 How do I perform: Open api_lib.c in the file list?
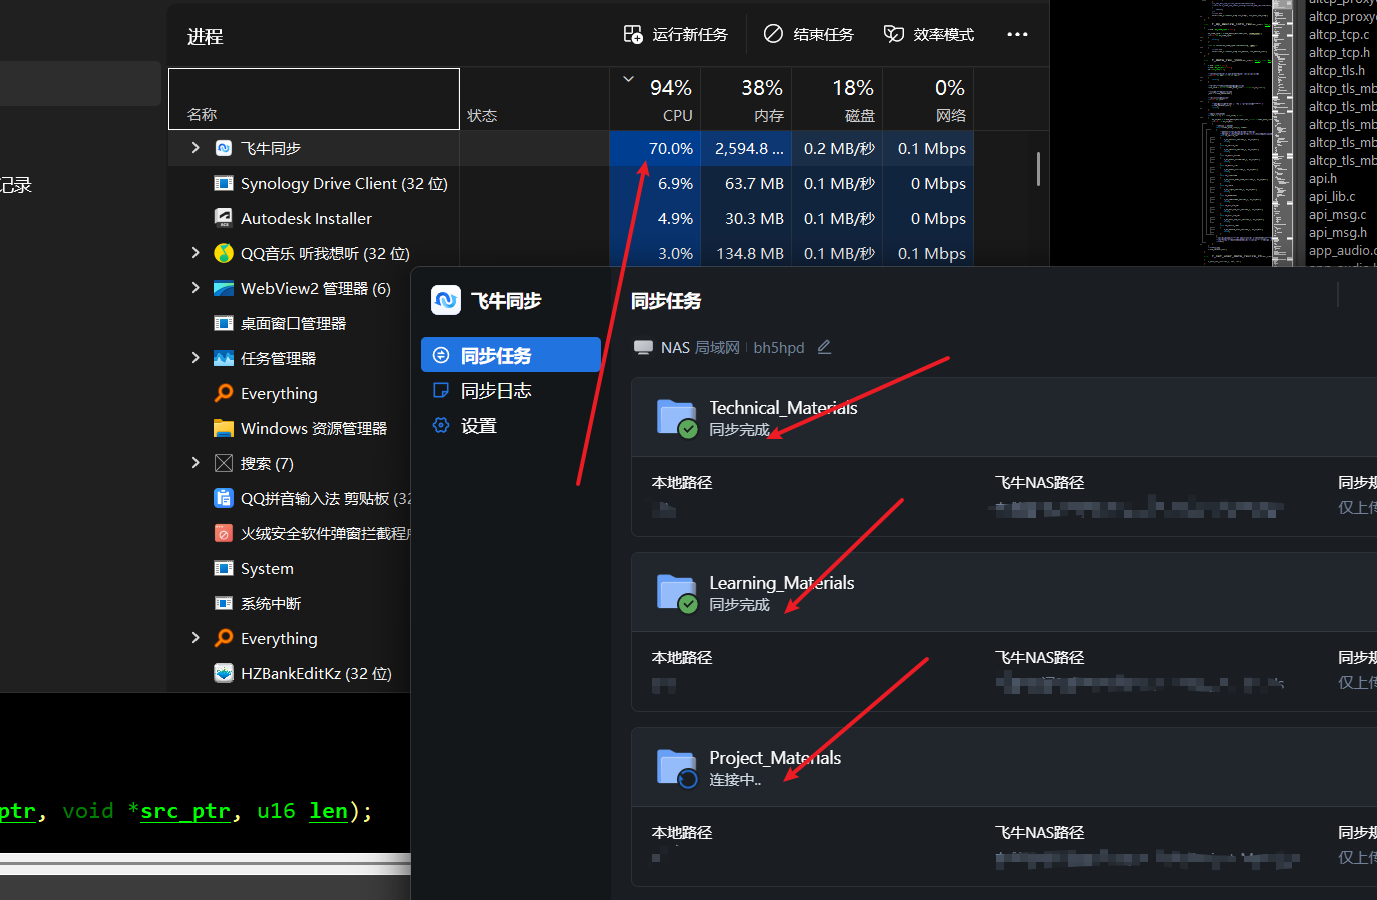pos(1332,196)
